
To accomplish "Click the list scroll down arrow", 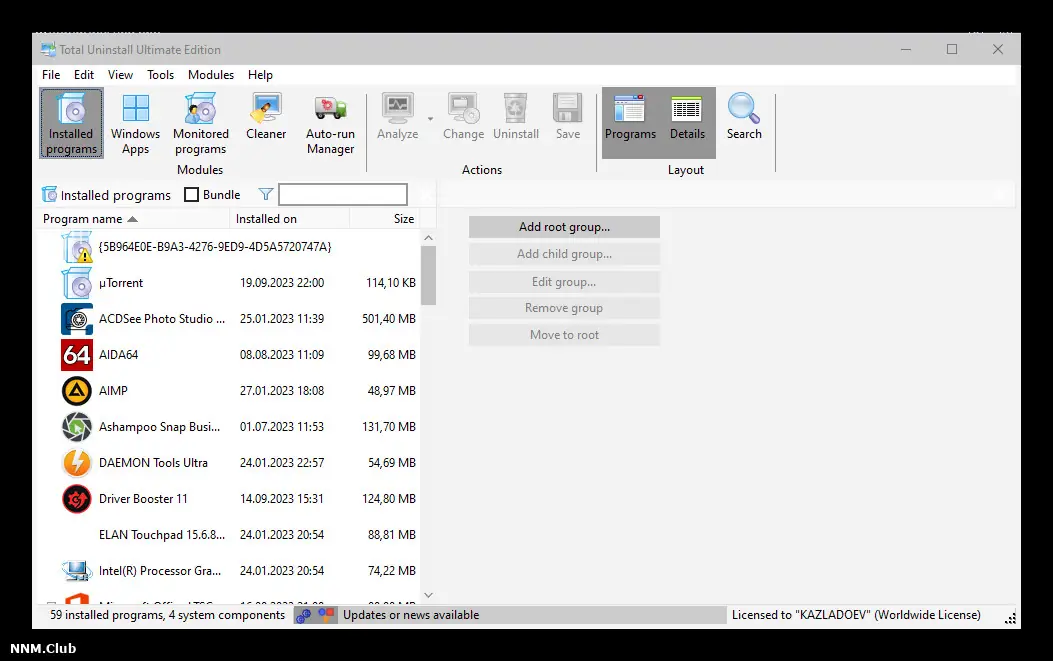I will [x=428, y=595].
